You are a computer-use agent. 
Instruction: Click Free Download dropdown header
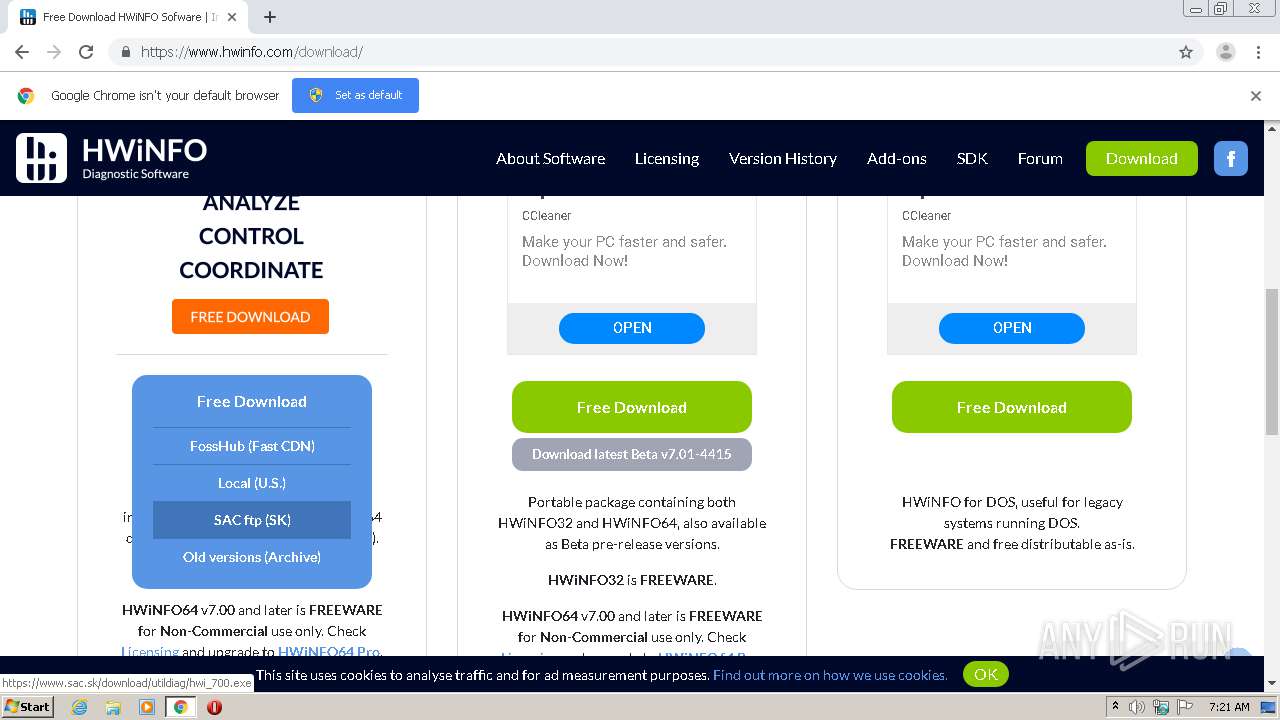[x=252, y=401]
